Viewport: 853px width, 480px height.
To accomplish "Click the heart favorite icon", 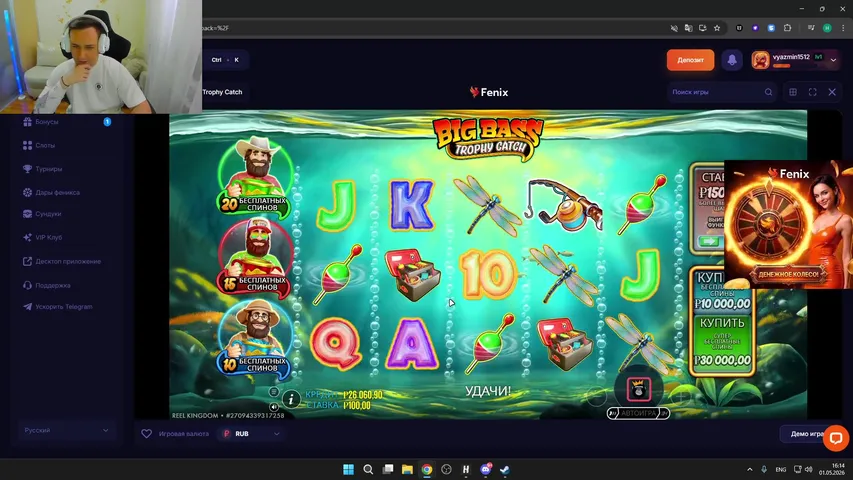I will pyautogui.click(x=146, y=434).
